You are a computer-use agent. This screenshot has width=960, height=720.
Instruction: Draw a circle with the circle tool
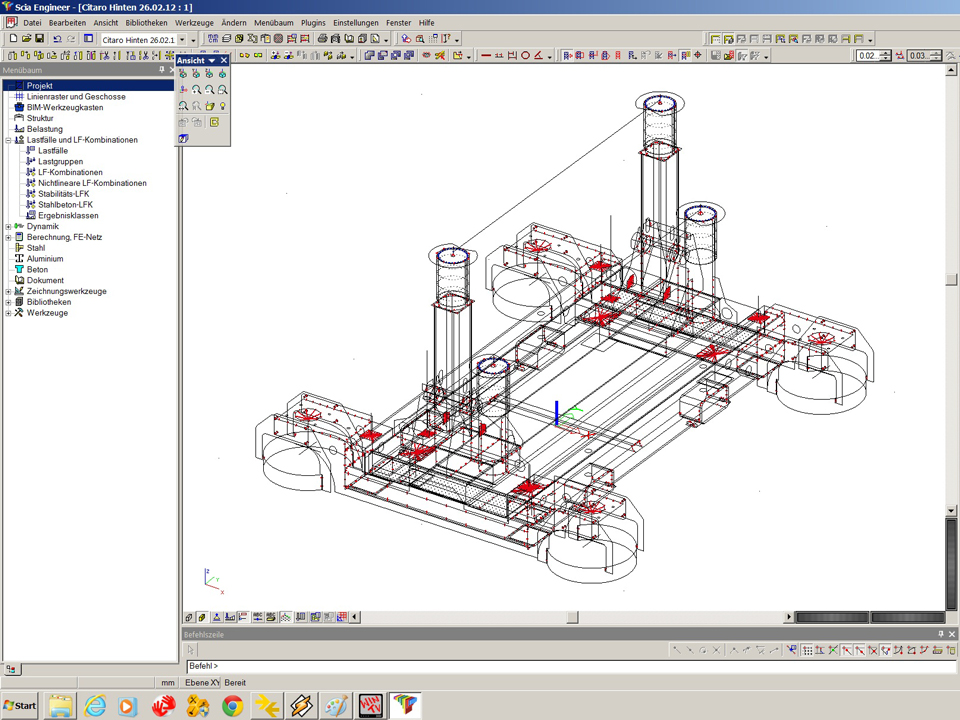click(525, 56)
